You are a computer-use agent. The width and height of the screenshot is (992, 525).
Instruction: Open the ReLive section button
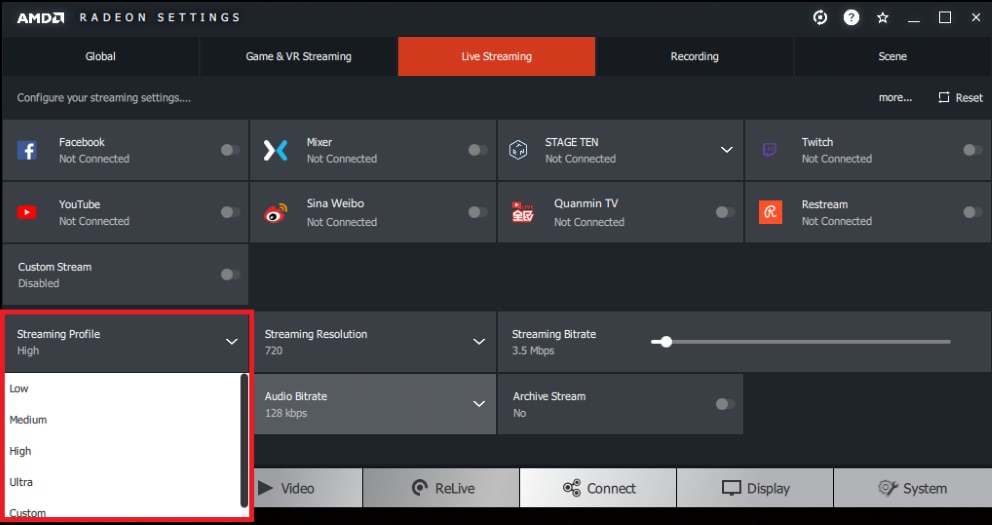pyautogui.click(x=441, y=488)
